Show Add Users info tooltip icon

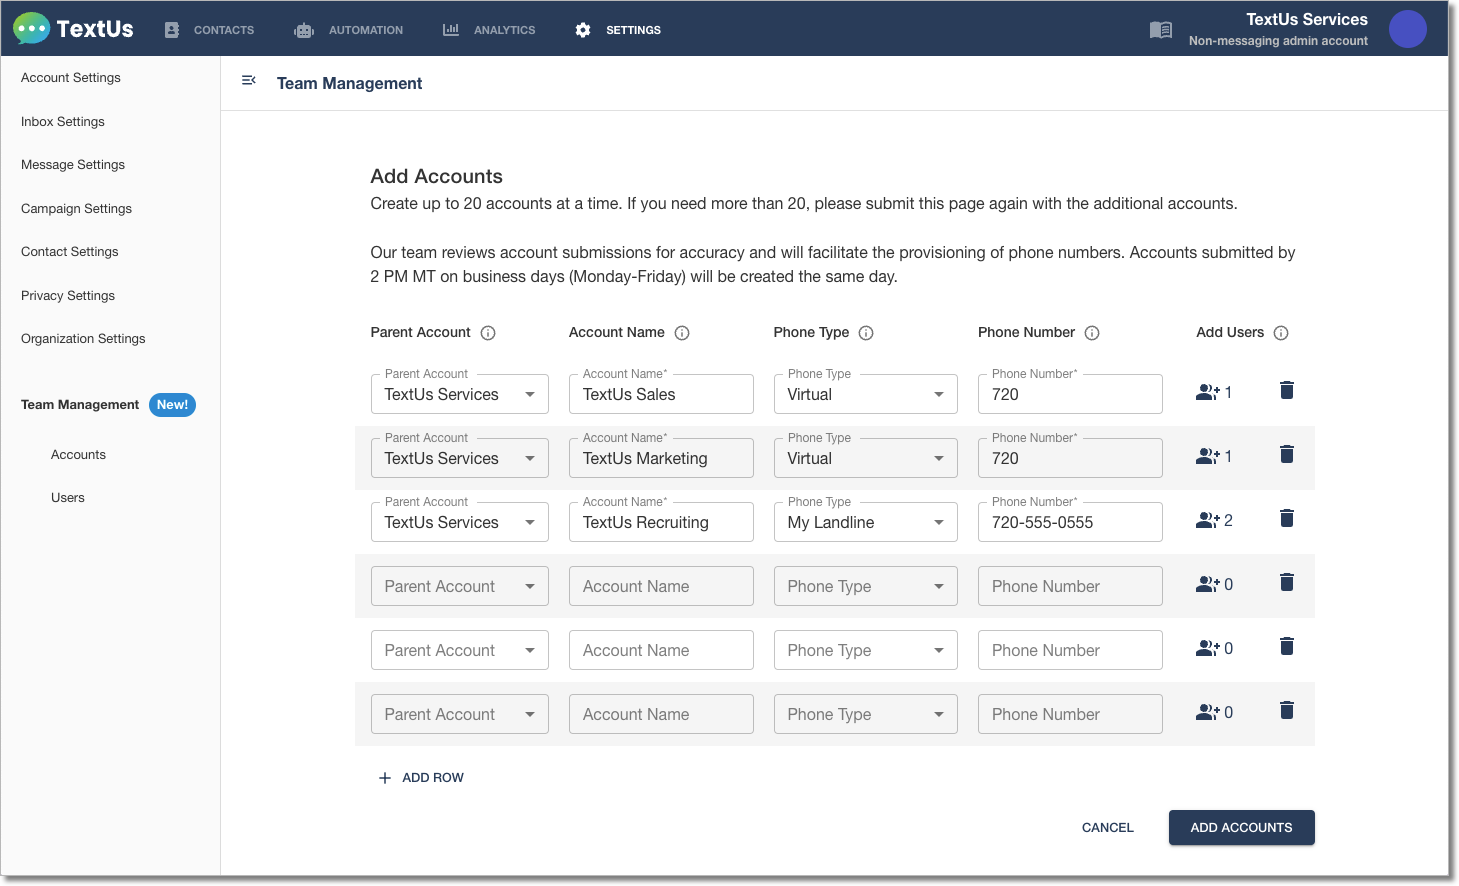[x=1281, y=333]
